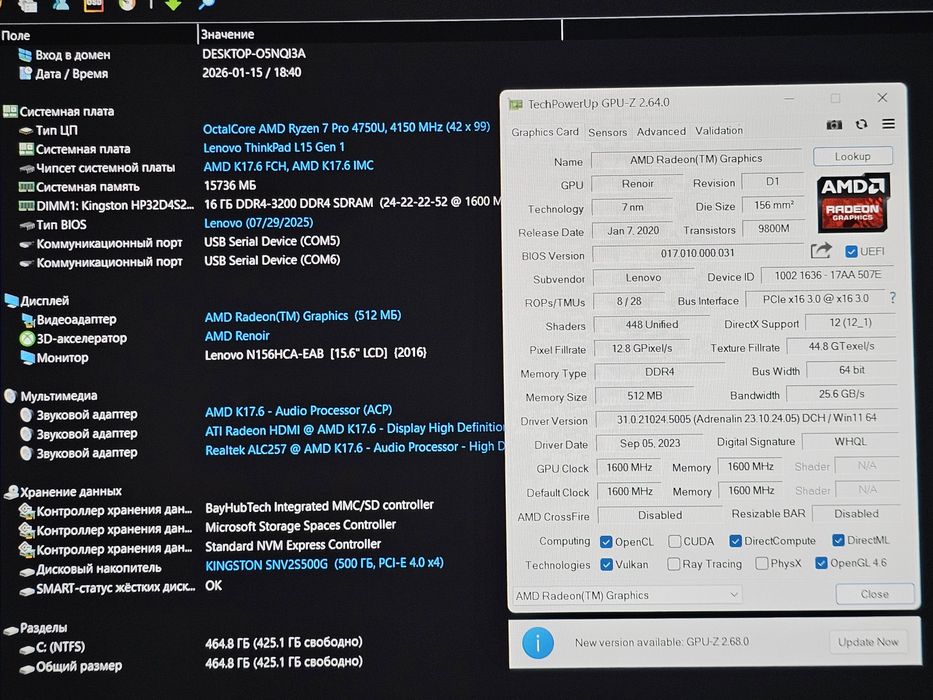The width and height of the screenshot is (933, 700).
Task: Toggle the CUDA checkbox
Action: (x=674, y=541)
